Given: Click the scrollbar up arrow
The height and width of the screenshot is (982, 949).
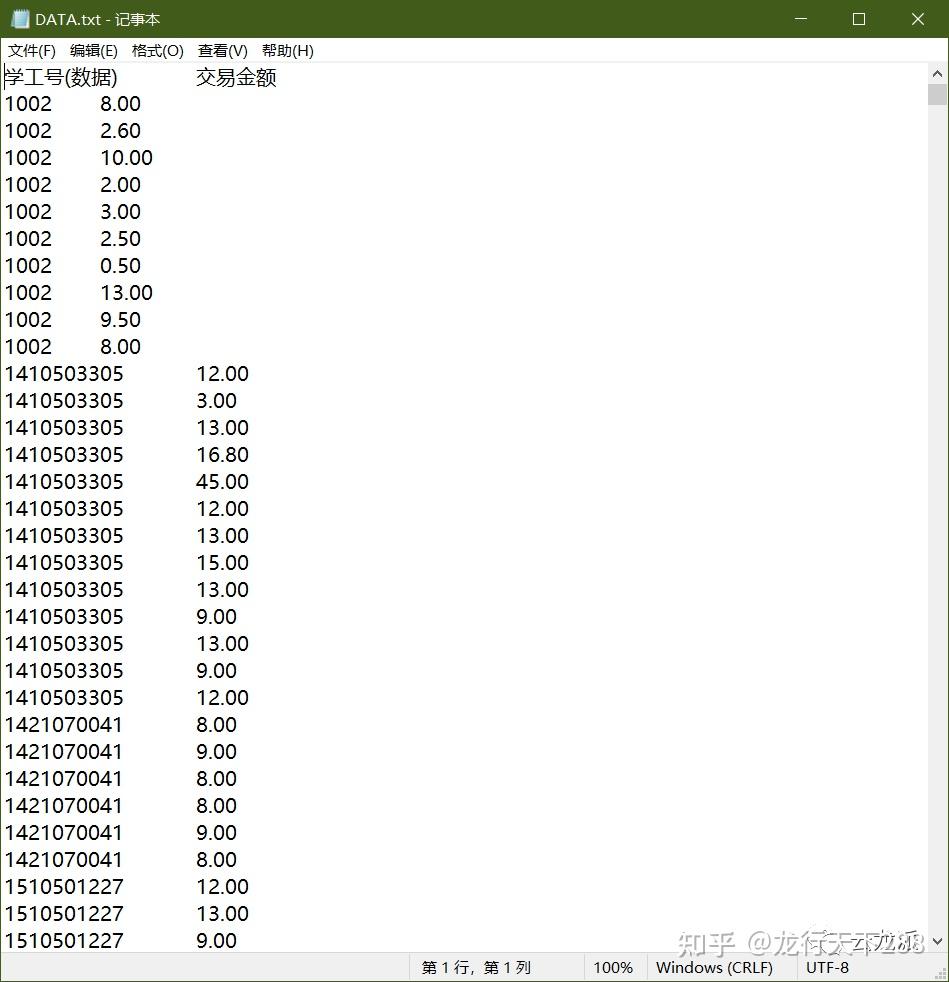Looking at the screenshot, I should (936, 72).
